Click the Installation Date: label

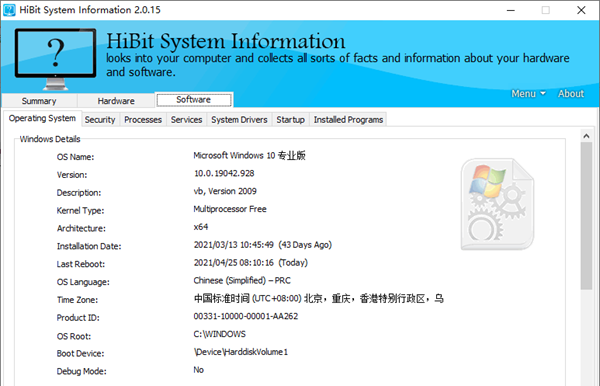point(89,246)
